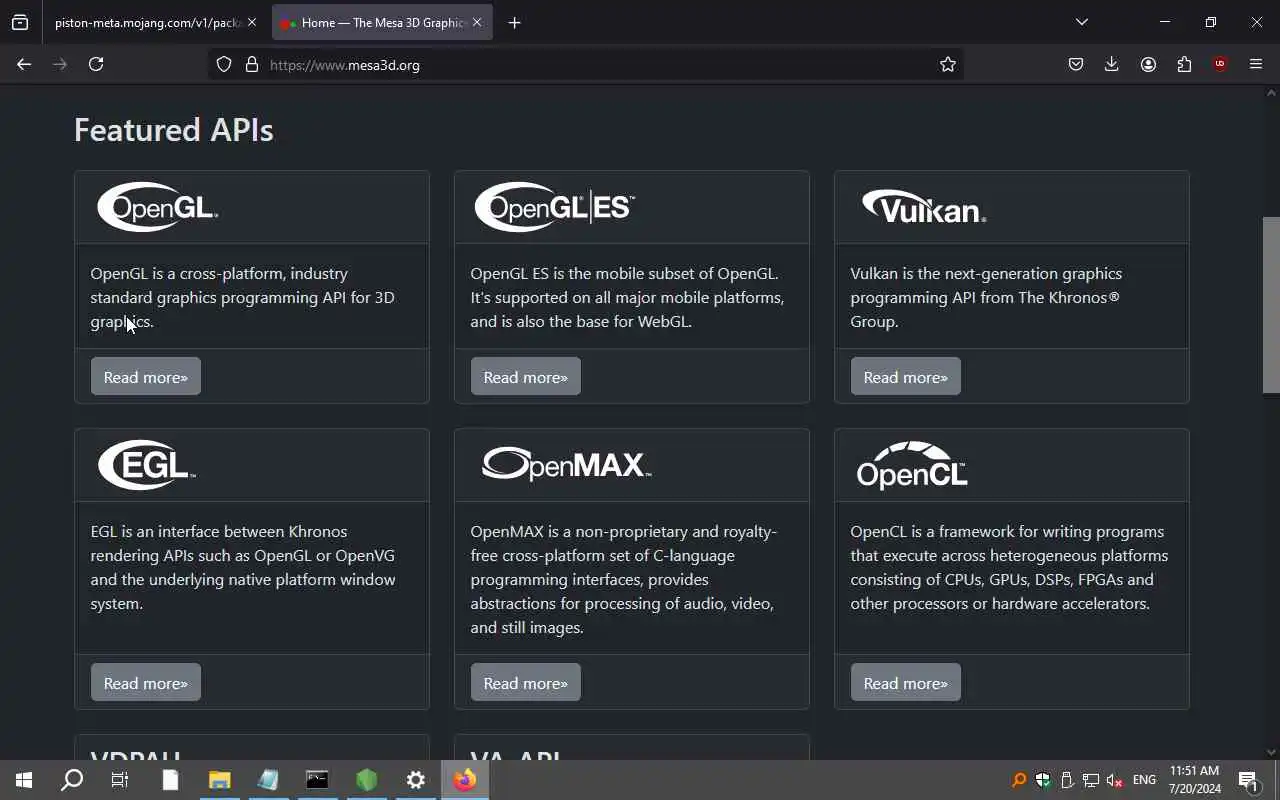Screen dimensions: 1280x800
Task: Click the muted volume tray icon
Action: pyautogui.click(x=1115, y=780)
